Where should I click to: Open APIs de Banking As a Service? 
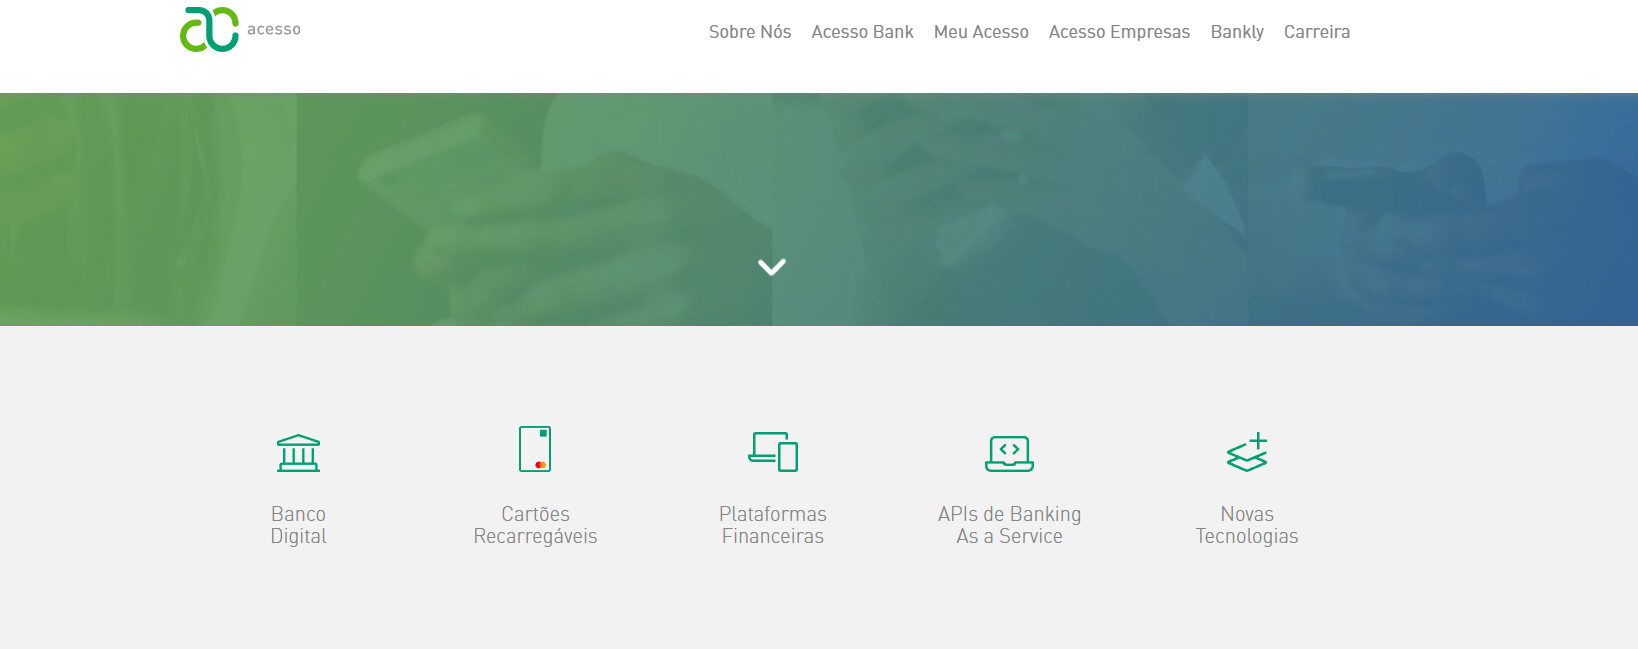point(1009,525)
